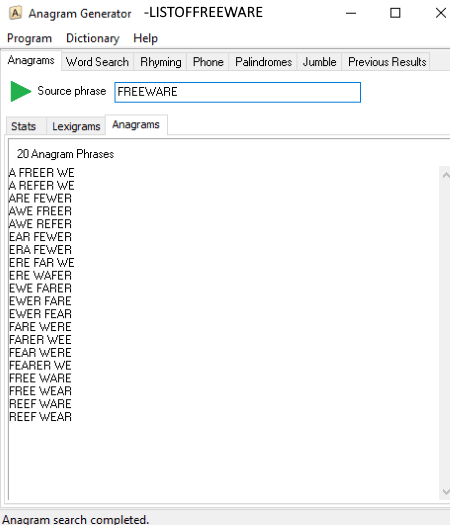Click the scrollbar down arrow in the results list
The height and width of the screenshot is (525, 450).
(x=446, y=492)
